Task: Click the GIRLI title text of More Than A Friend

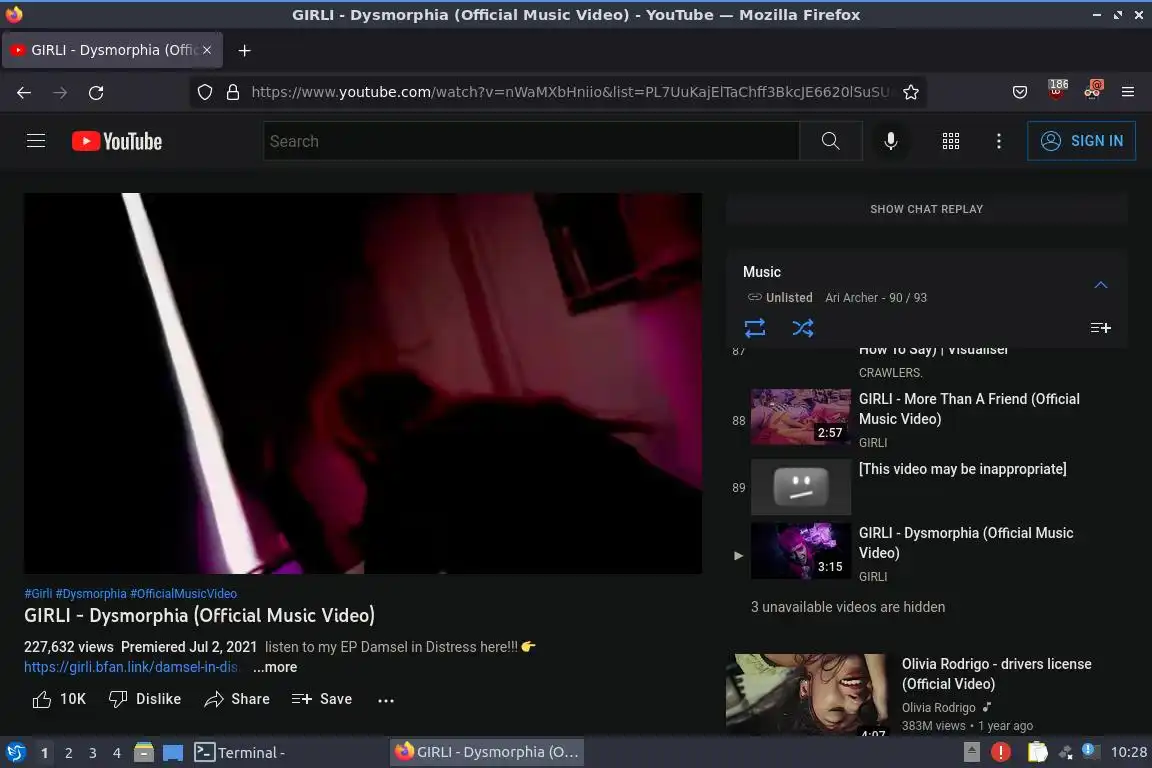Action: (969, 409)
